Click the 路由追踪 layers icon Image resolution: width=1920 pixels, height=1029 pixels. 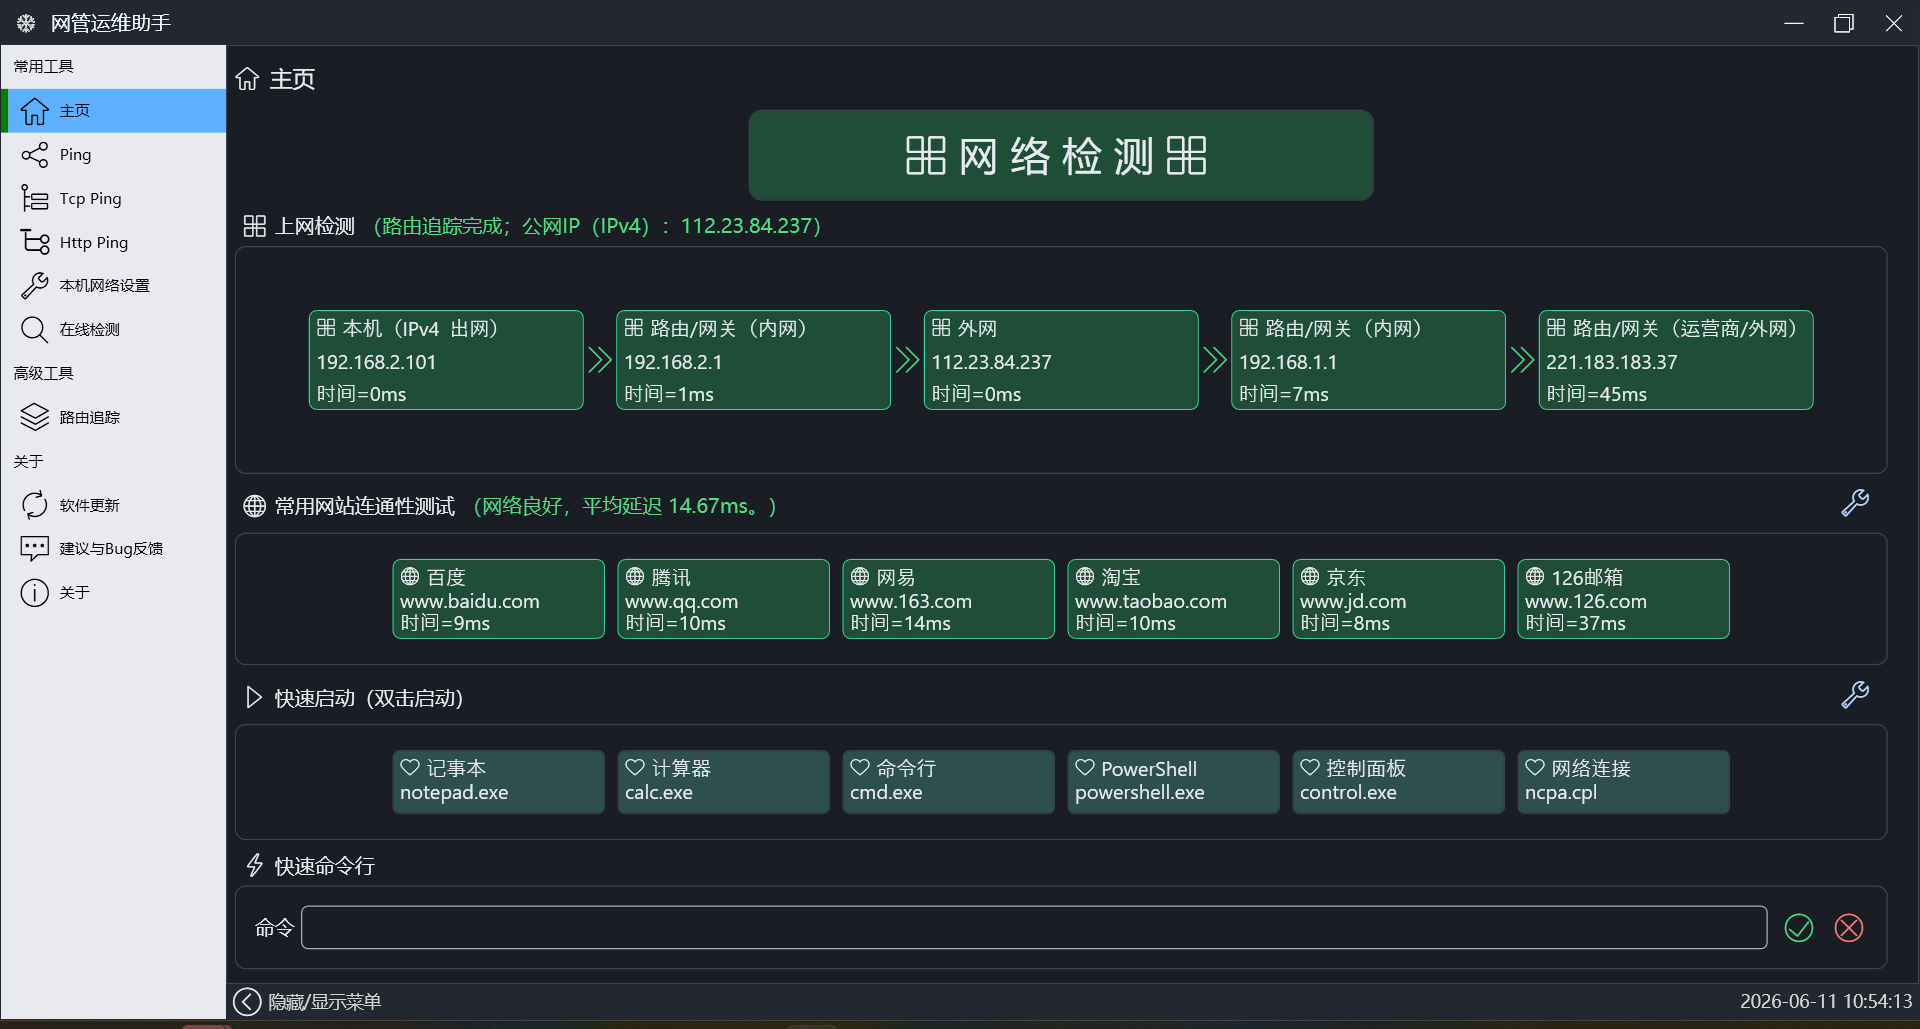click(35, 417)
